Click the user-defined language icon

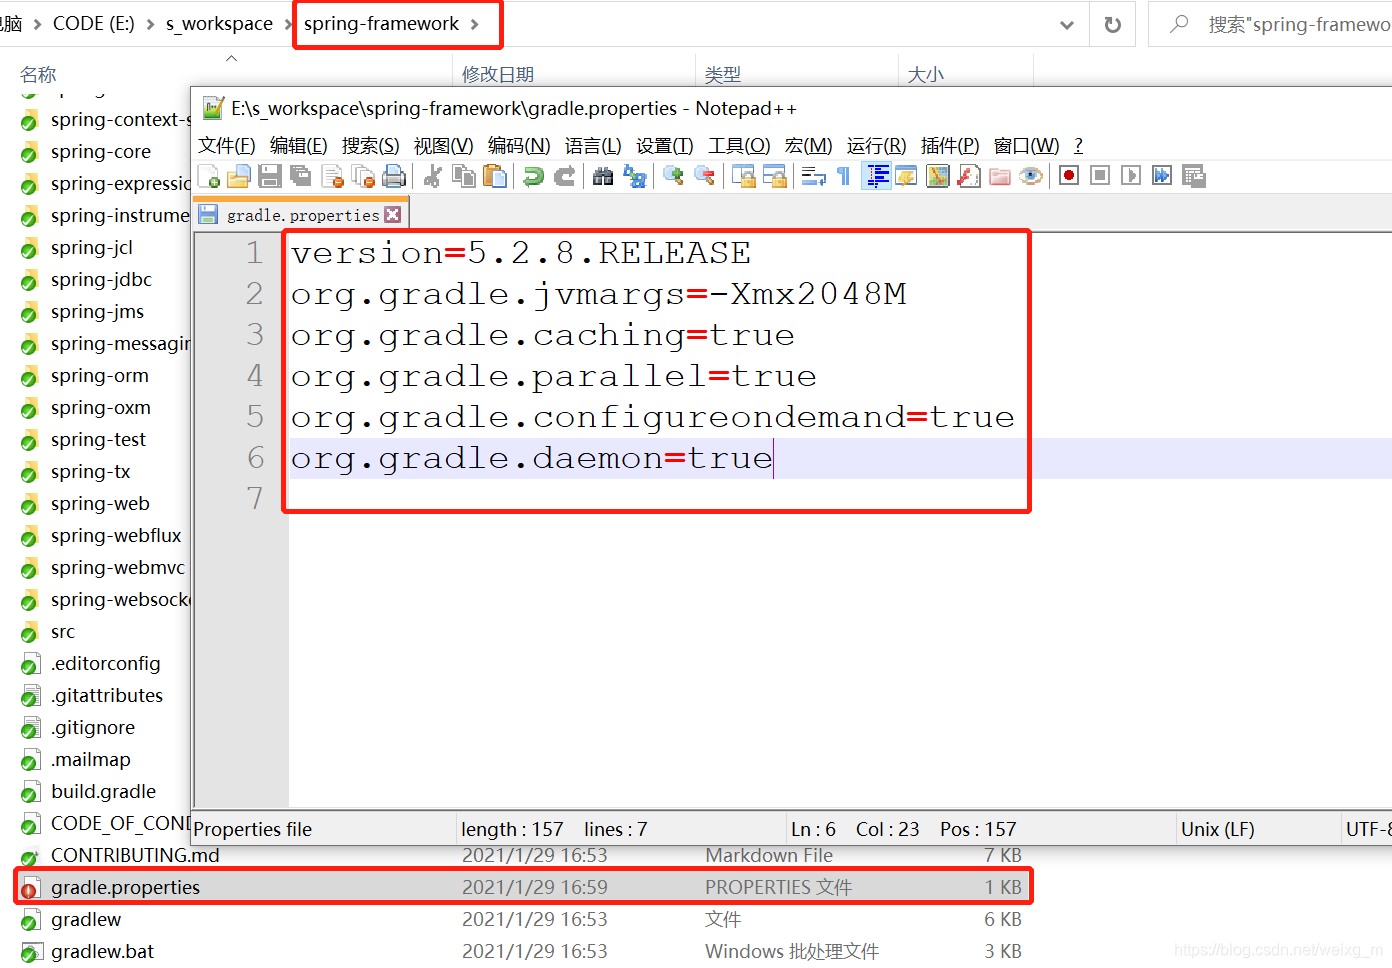coord(906,176)
